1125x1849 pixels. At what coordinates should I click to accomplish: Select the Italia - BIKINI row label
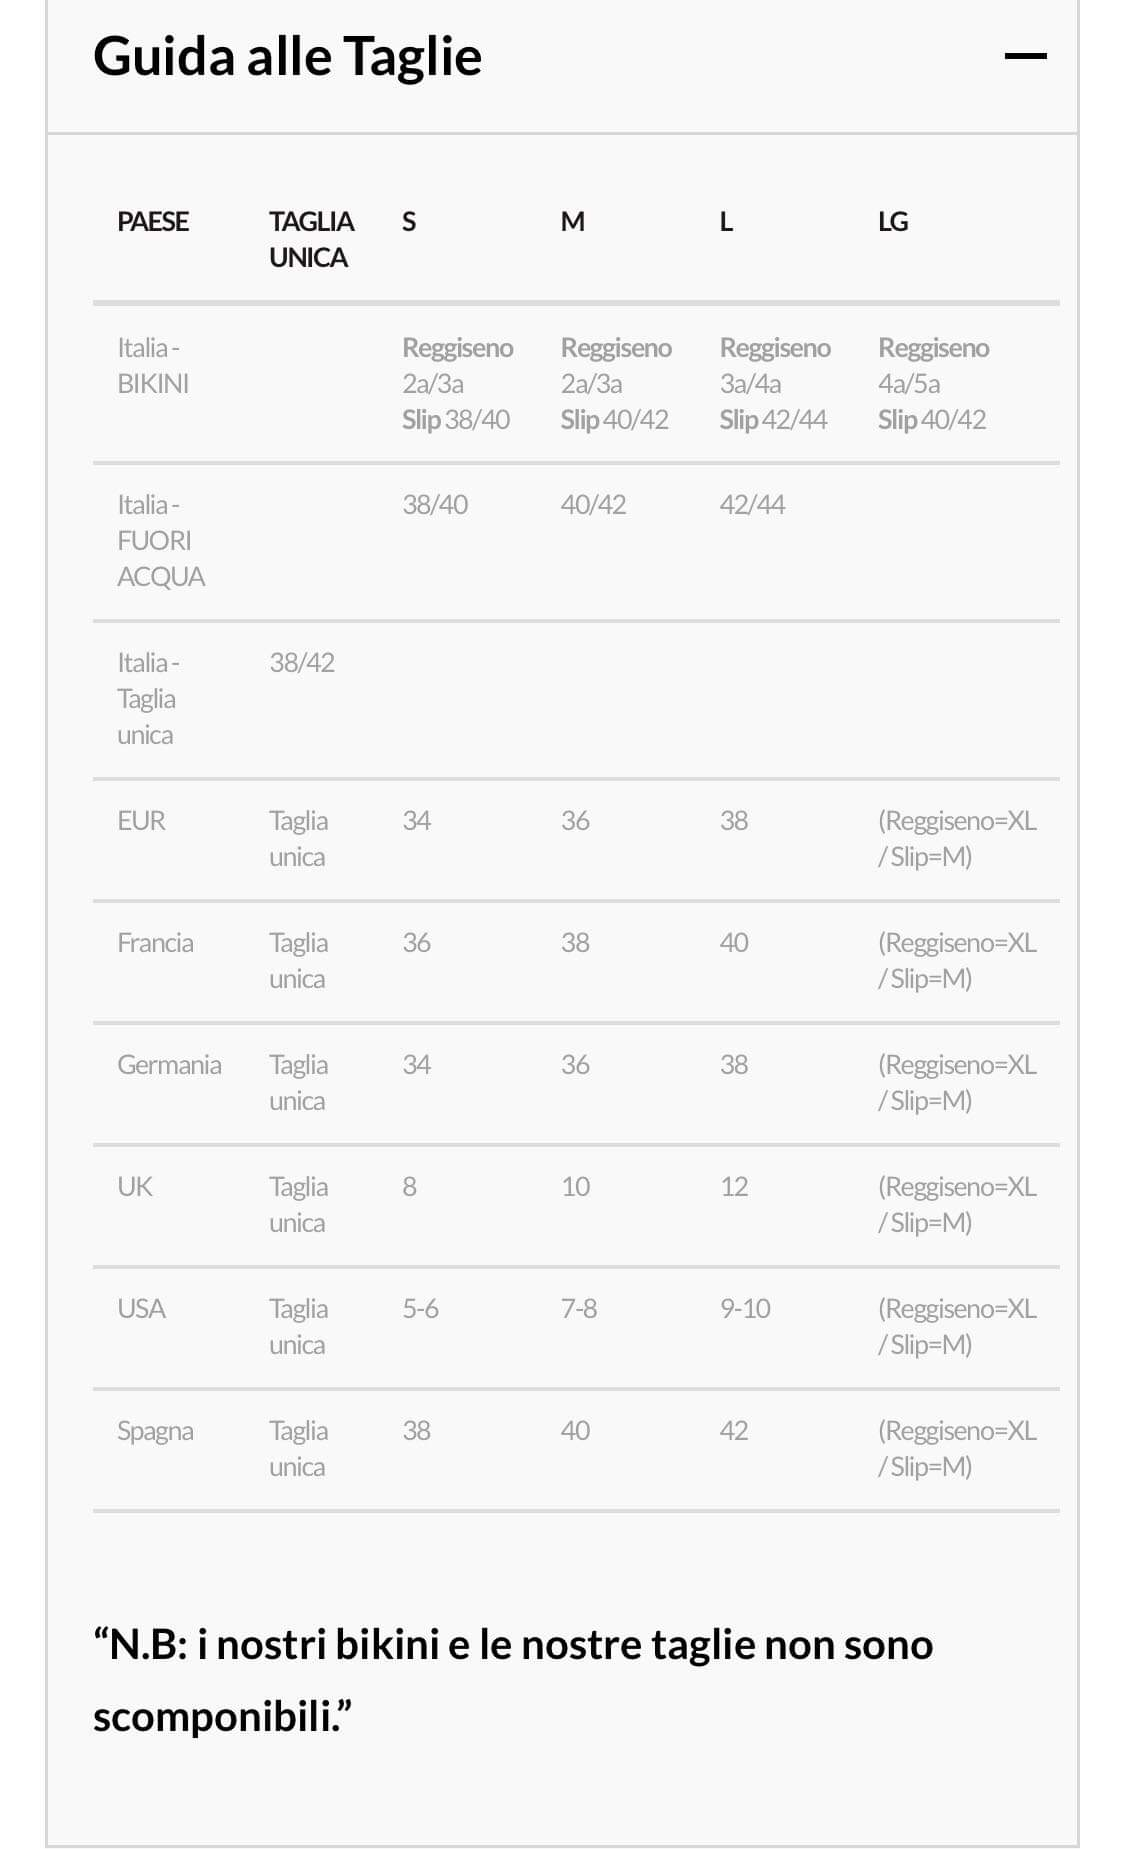[153, 366]
